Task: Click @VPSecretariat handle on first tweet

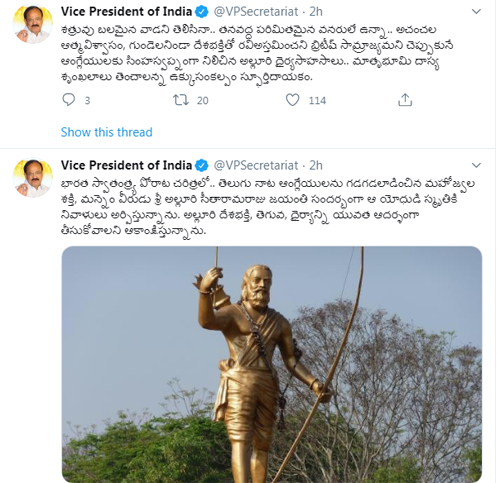Action: [256, 12]
